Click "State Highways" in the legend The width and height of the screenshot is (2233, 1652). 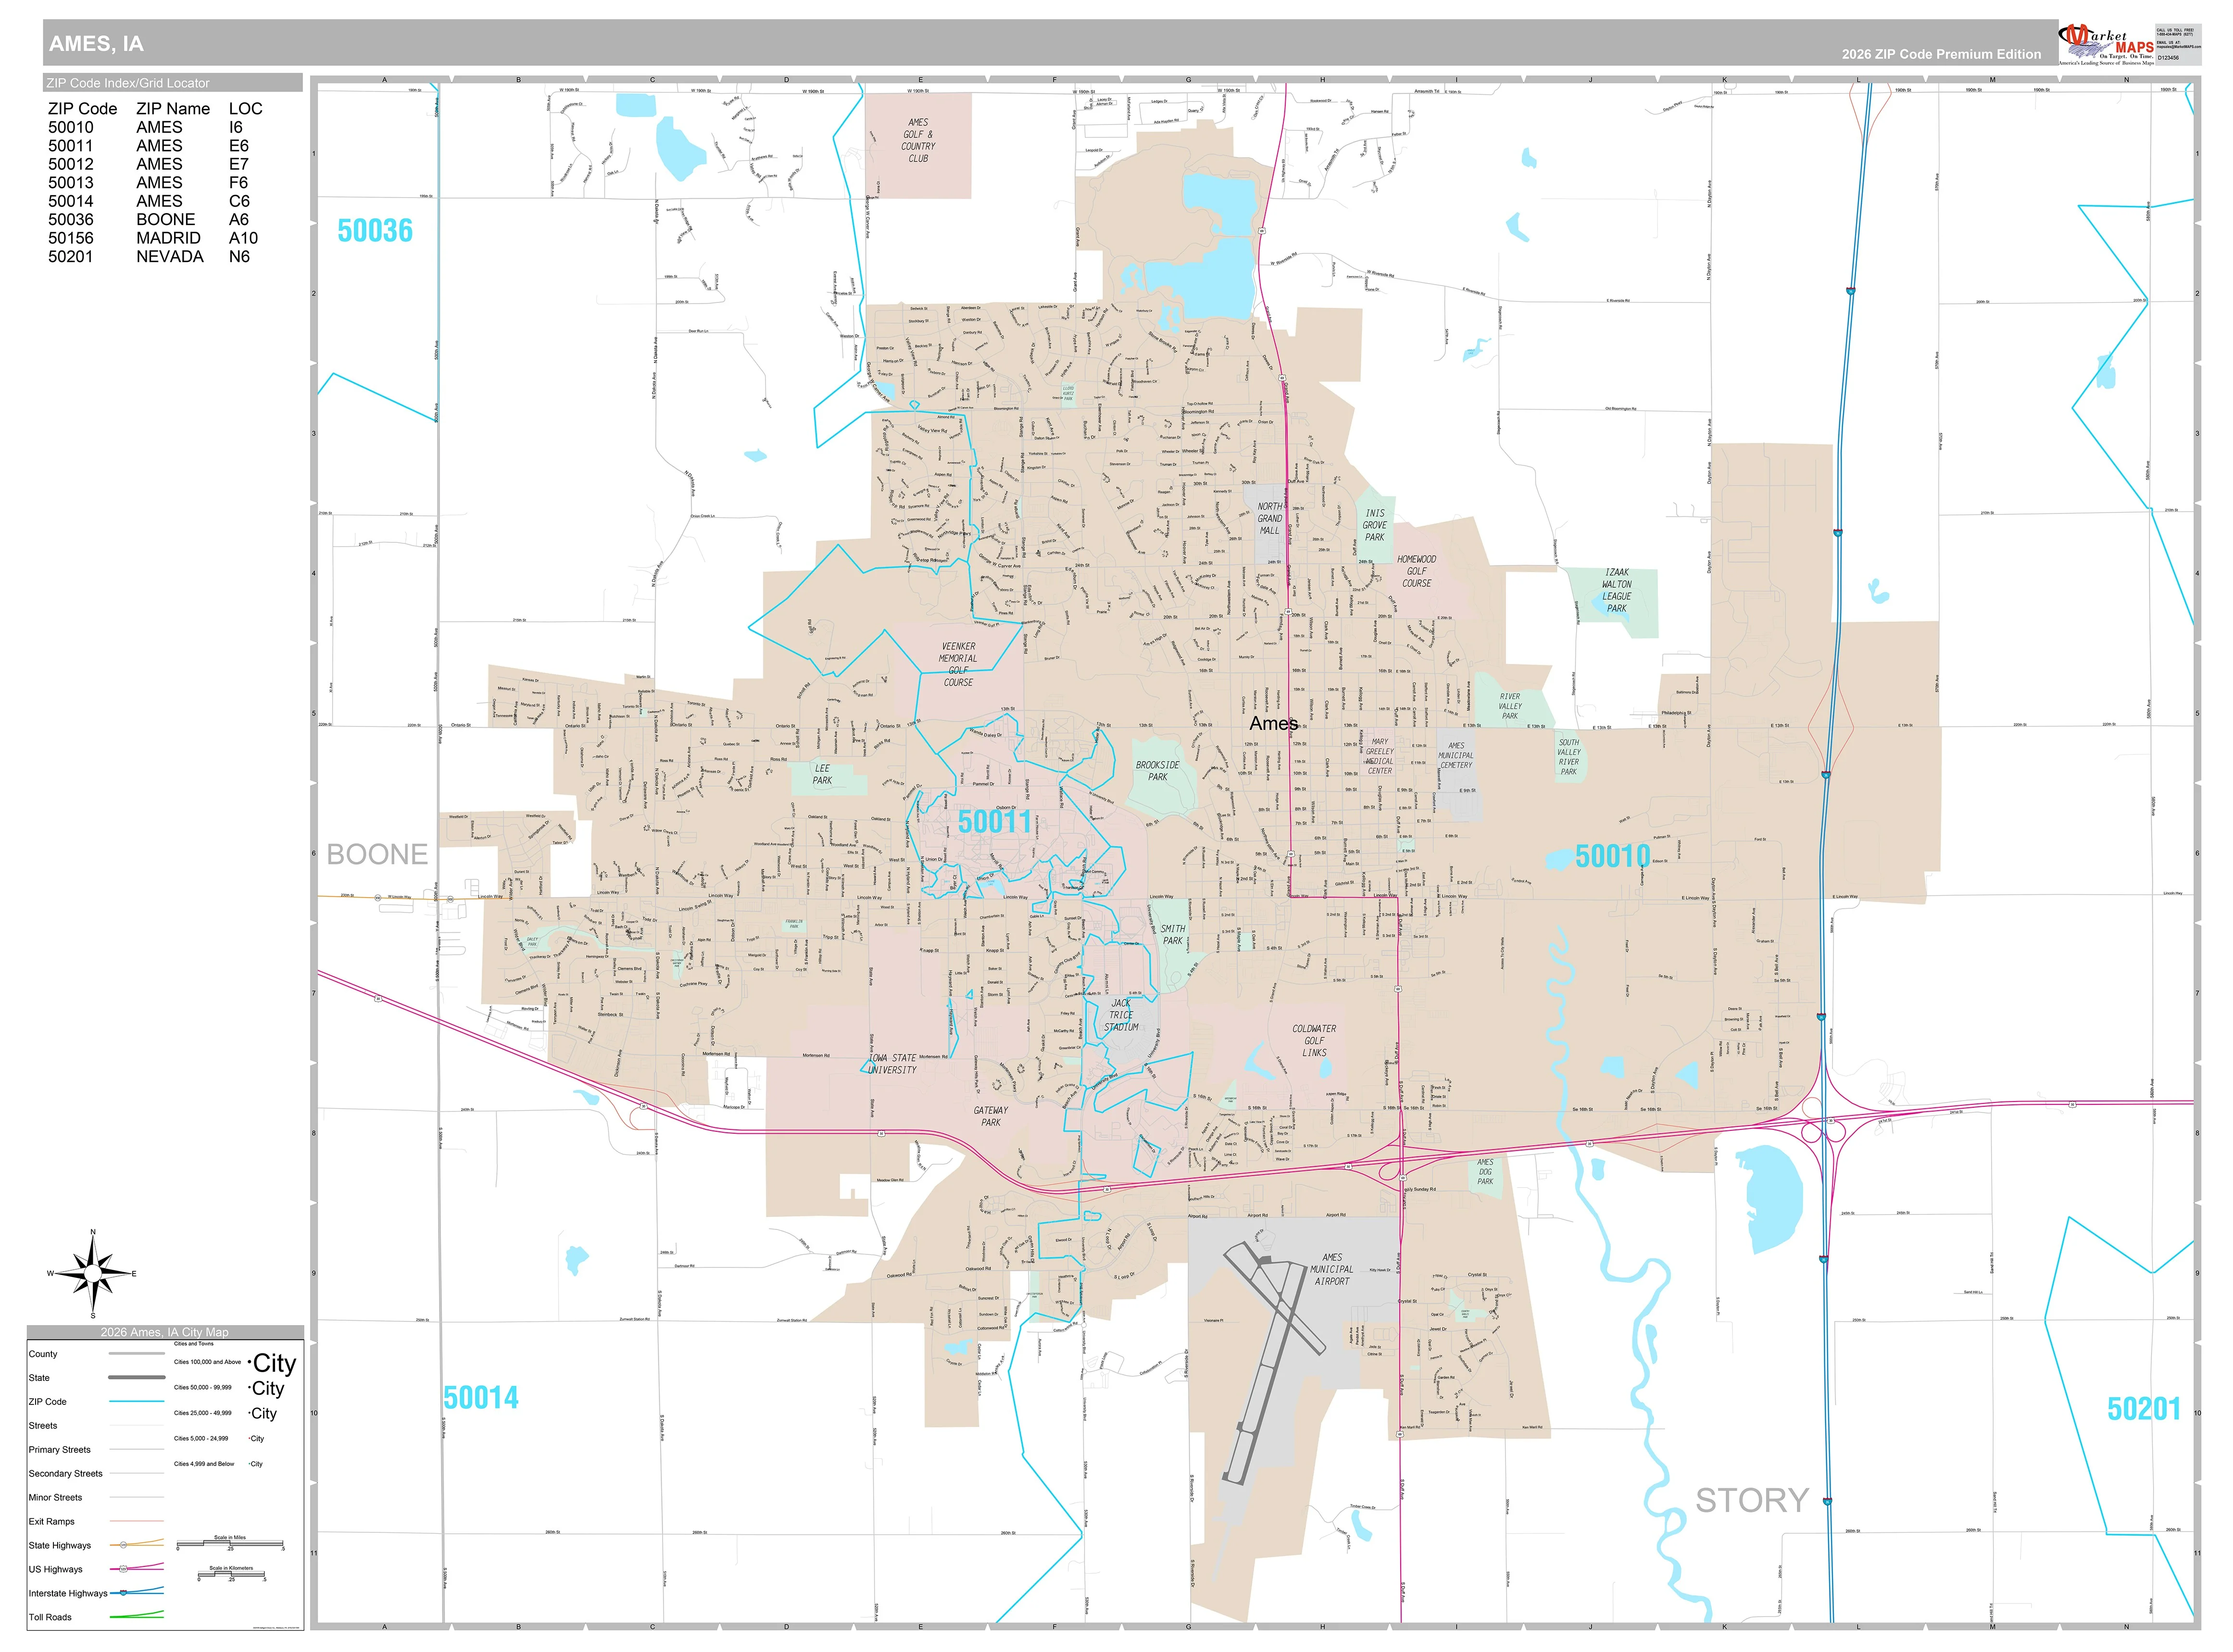coord(59,1546)
